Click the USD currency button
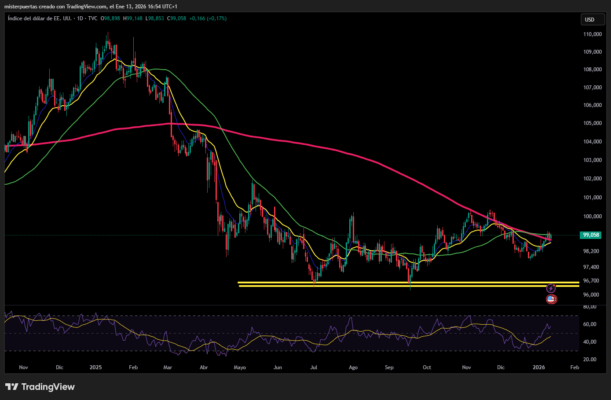 click(x=589, y=19)
